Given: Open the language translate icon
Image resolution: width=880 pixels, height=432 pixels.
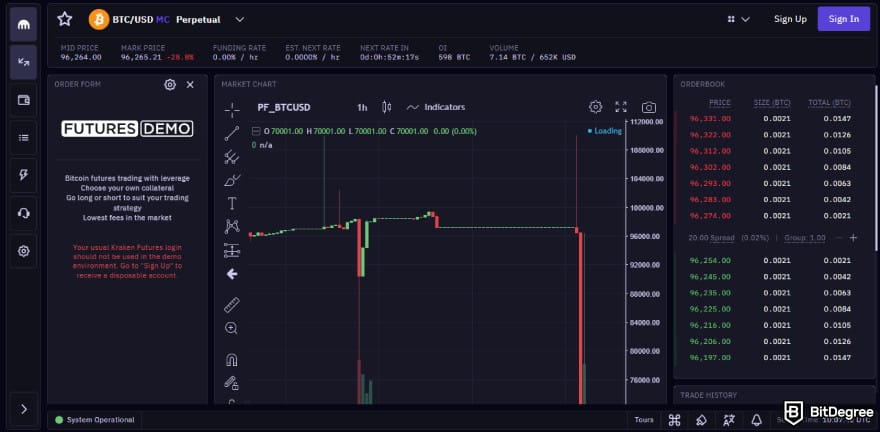Looking at the screenshot, I should coord(729,420).
